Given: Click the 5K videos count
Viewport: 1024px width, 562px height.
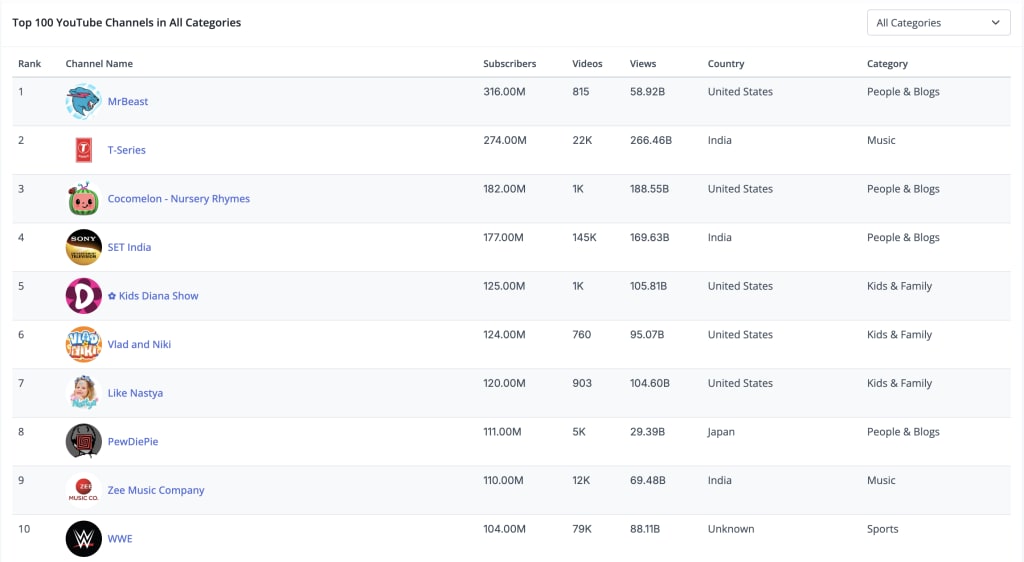Looking at the screenshot, I should pos(579,431).
